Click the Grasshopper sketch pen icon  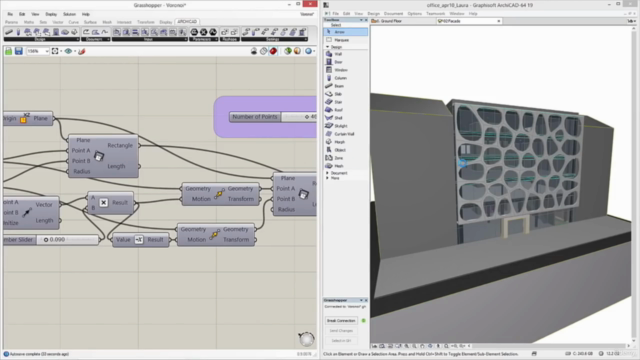(x=82, y=51)
